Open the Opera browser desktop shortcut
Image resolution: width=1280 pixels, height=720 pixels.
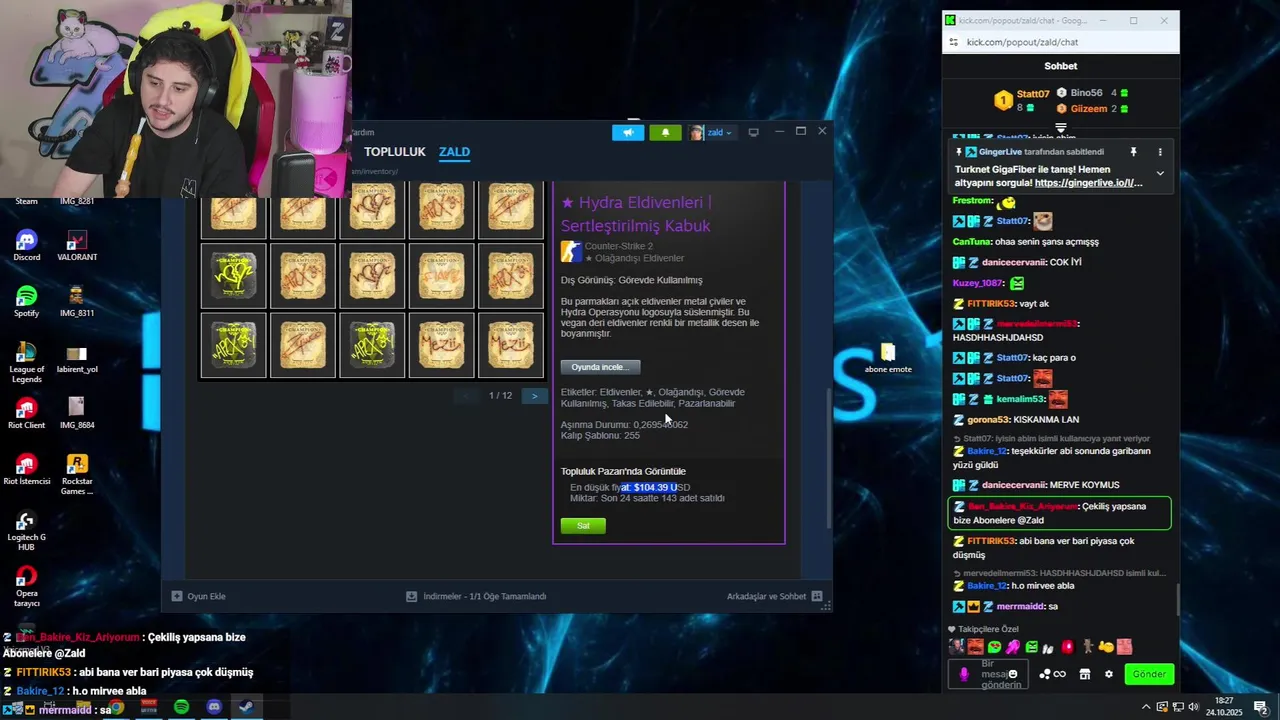(x=27, y=586)
